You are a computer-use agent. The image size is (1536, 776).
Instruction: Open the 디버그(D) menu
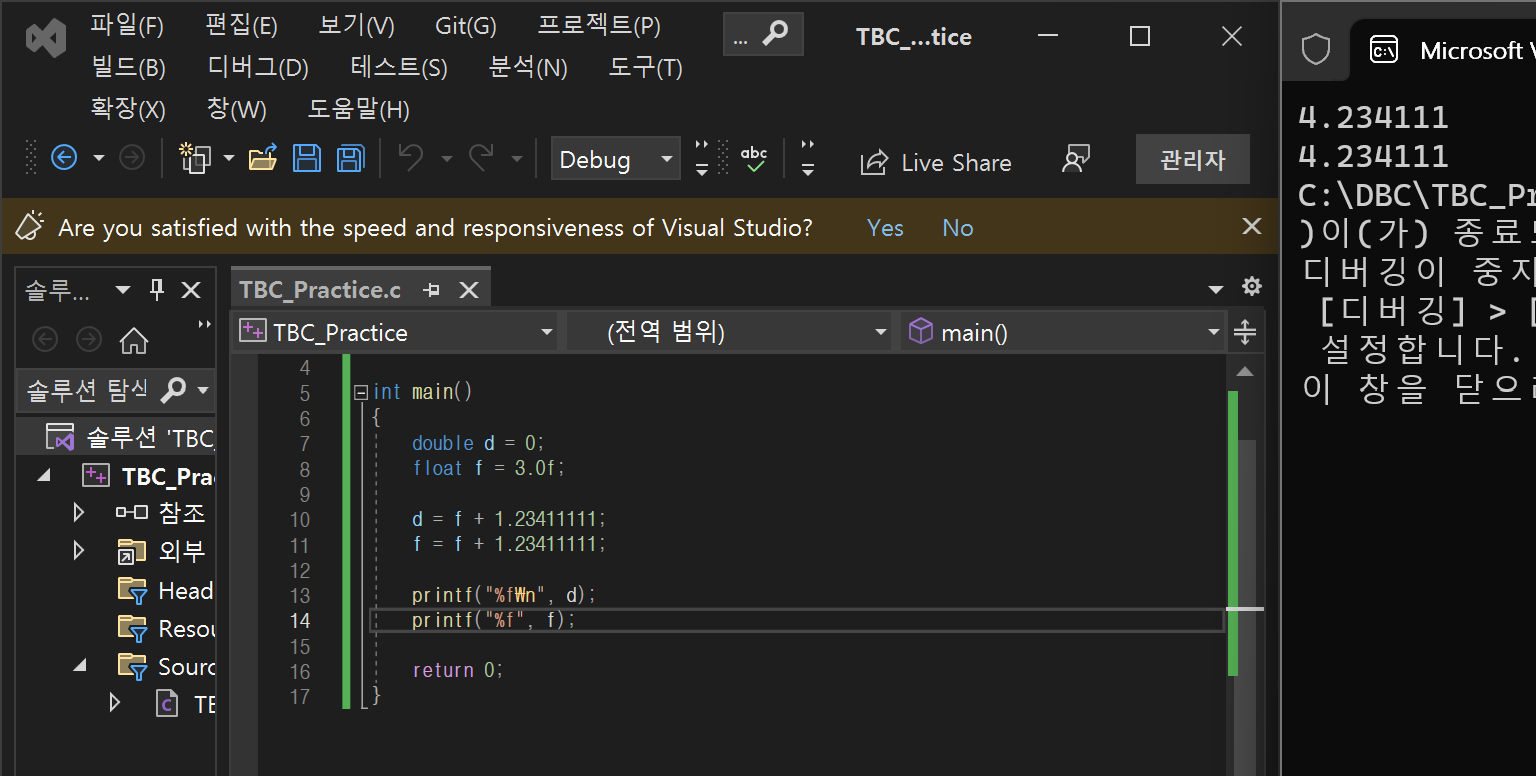(258, 67)
